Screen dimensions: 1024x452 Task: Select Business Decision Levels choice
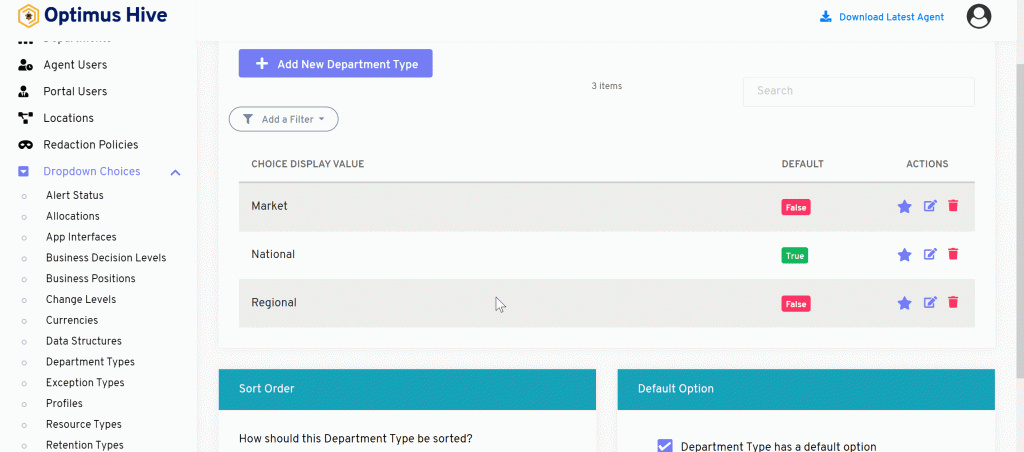(x=106, y=258)
